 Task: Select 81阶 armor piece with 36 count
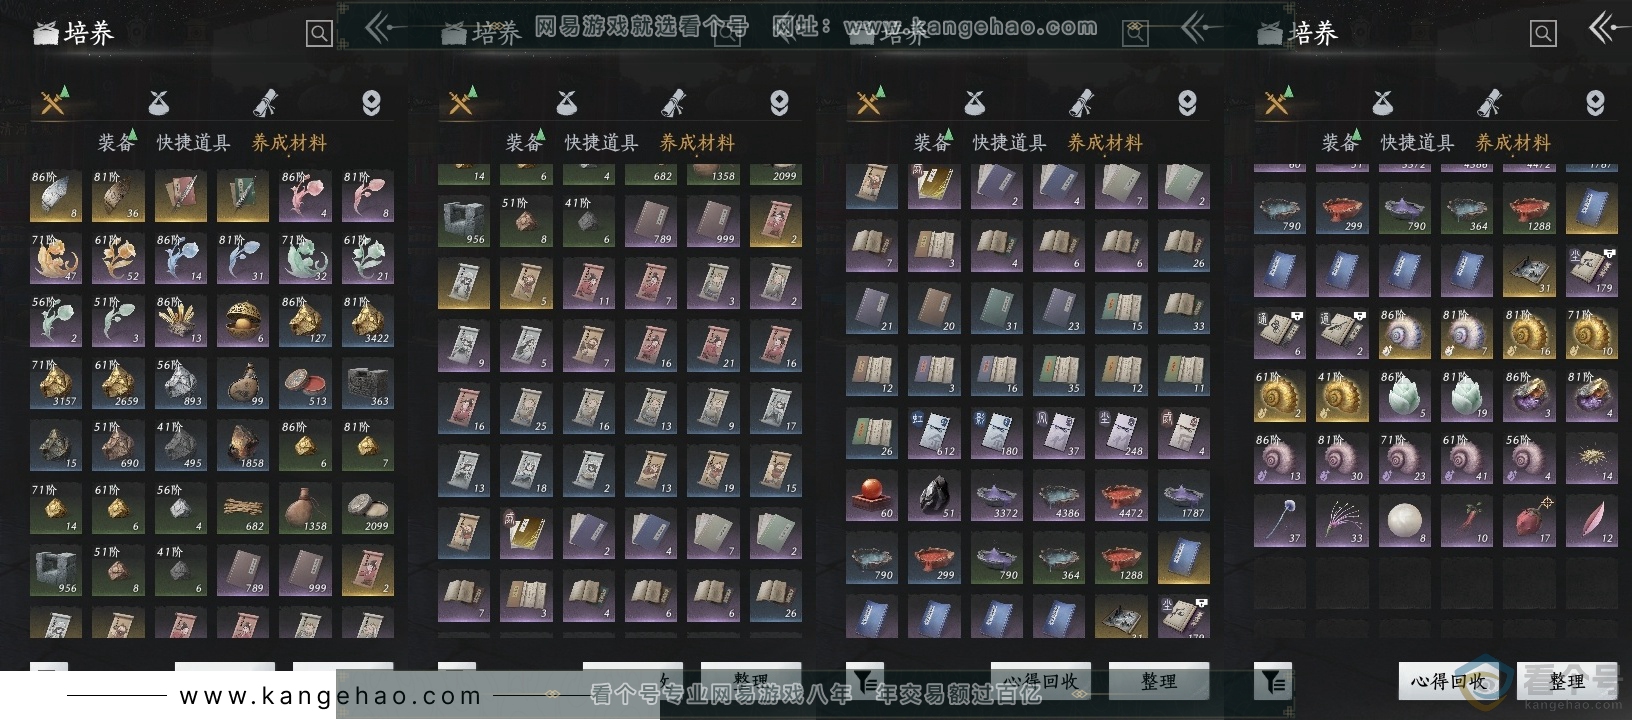point(117,195)
